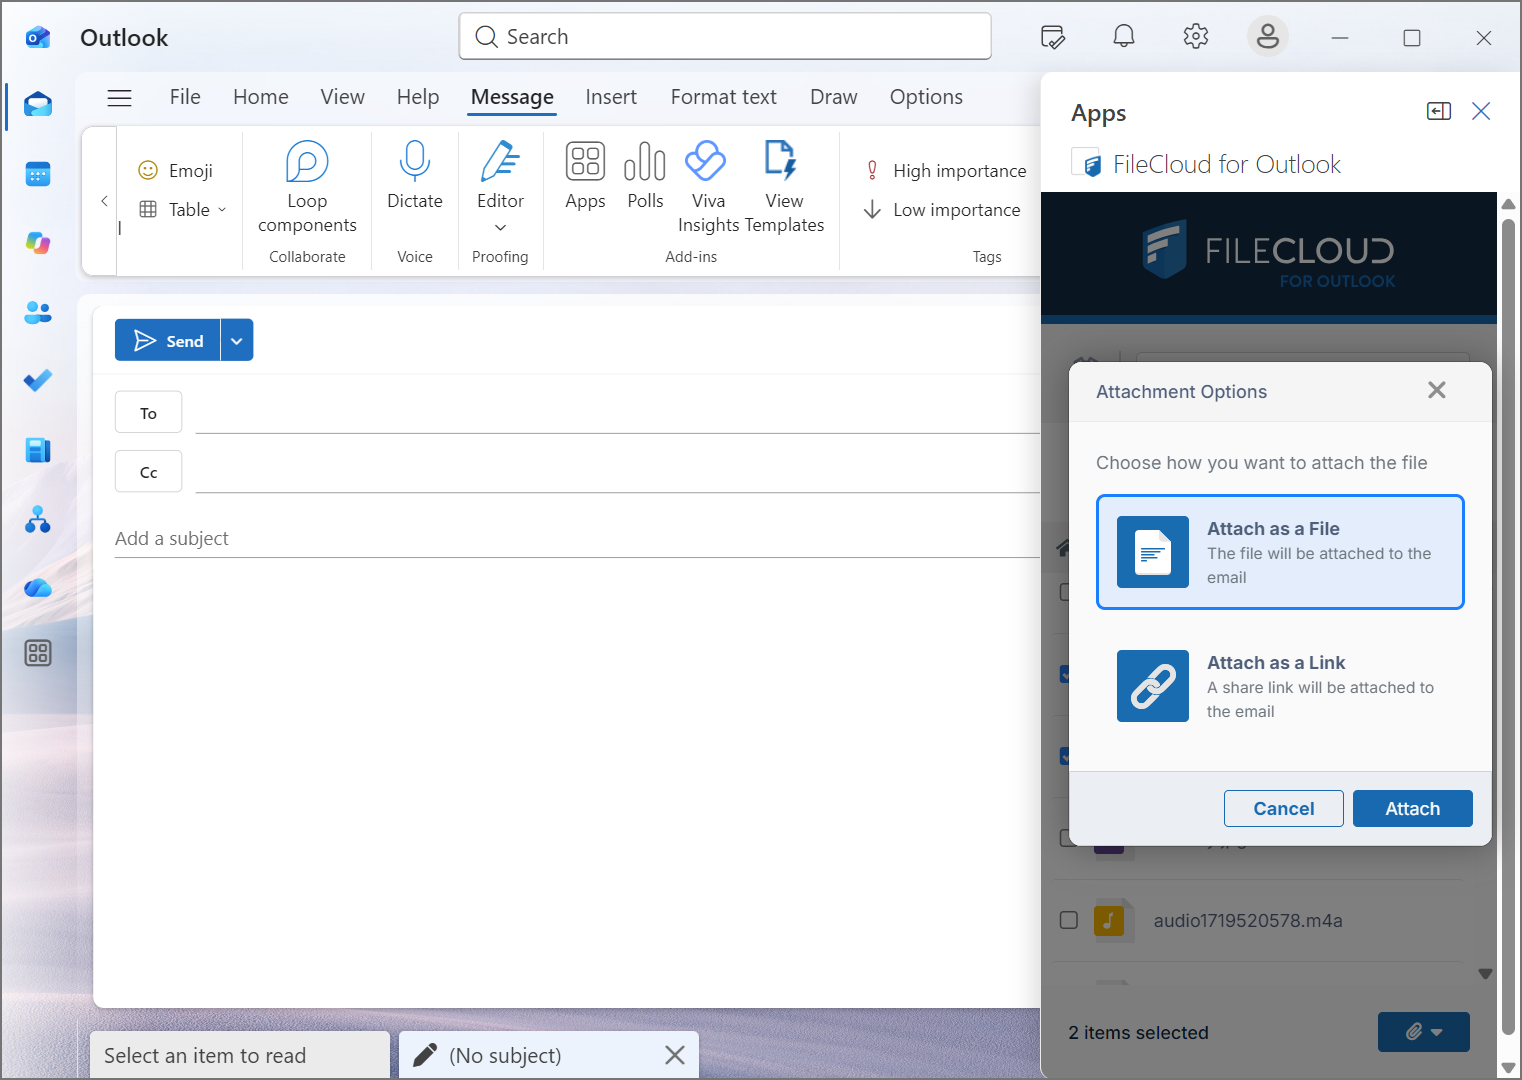Open Copilot from the left sidebar
Viewport: 1522px width, 1080px height.
click(38, 243)
